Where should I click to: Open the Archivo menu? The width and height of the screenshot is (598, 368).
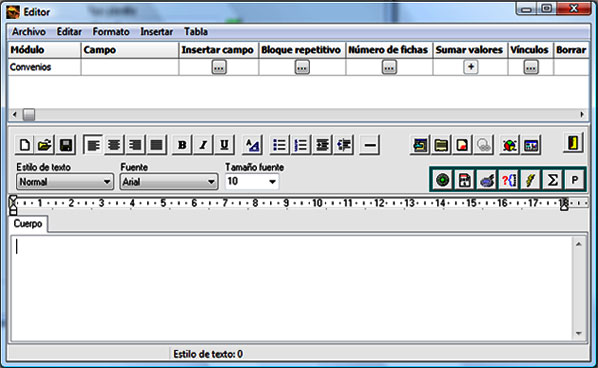click(x=29, y=32)
